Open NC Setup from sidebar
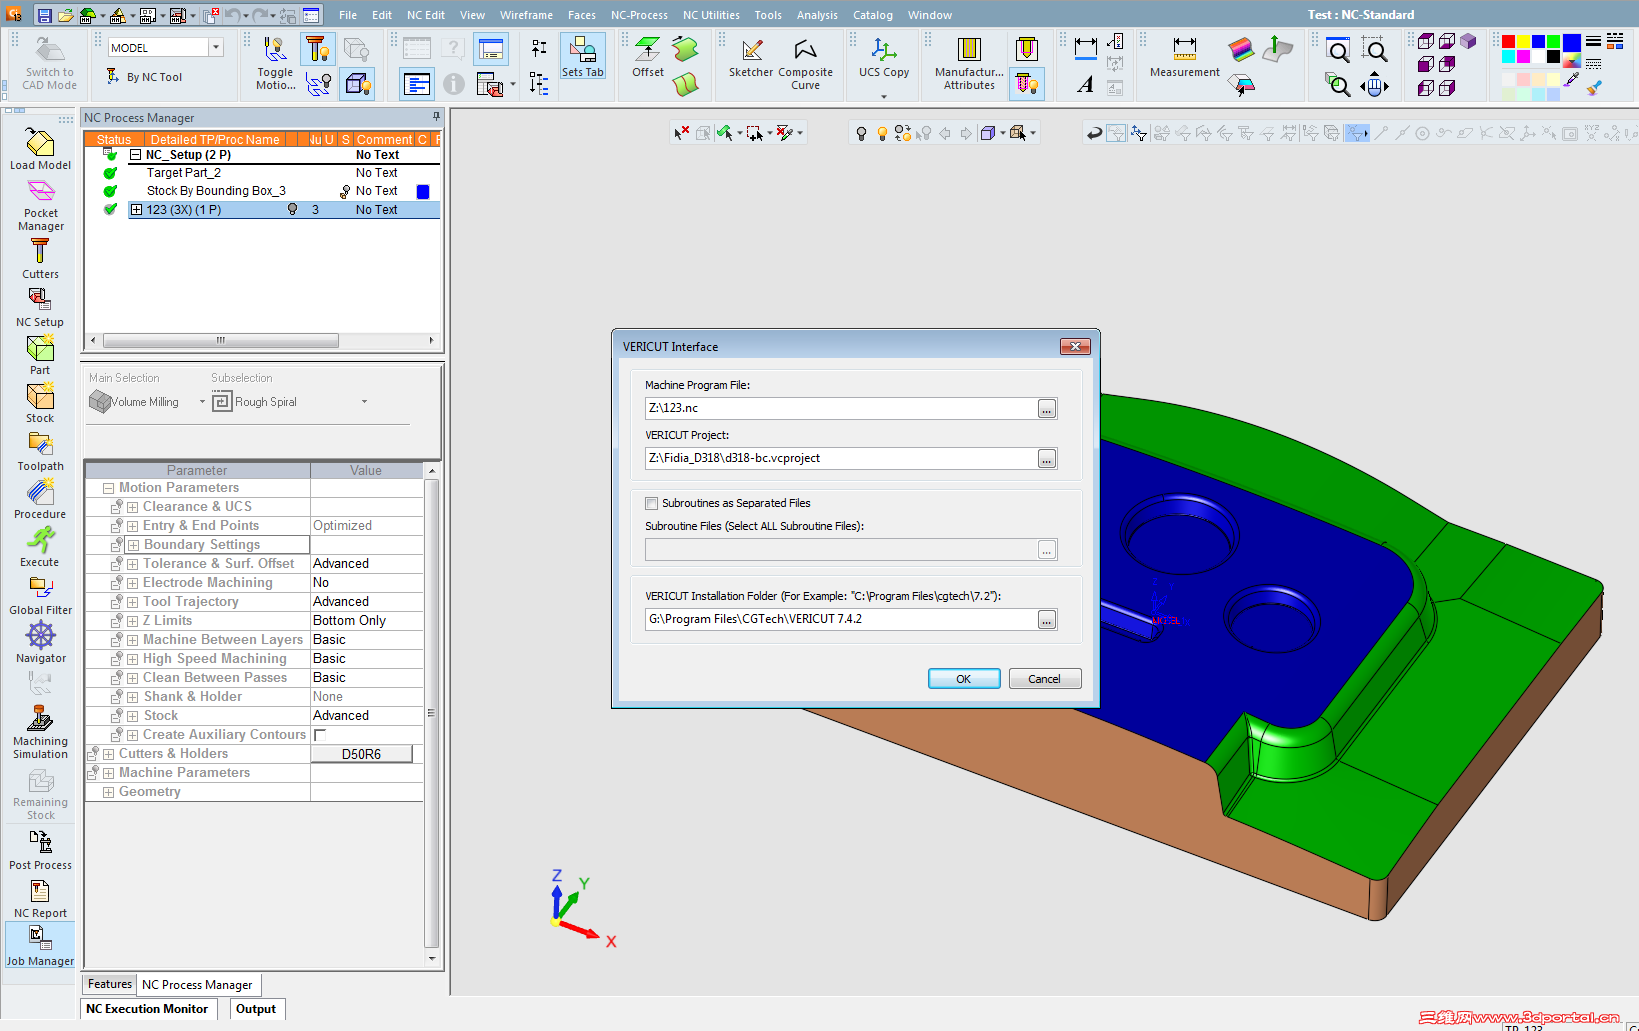This screenshot has width=1639, height=1031. [x=40, y=308]
